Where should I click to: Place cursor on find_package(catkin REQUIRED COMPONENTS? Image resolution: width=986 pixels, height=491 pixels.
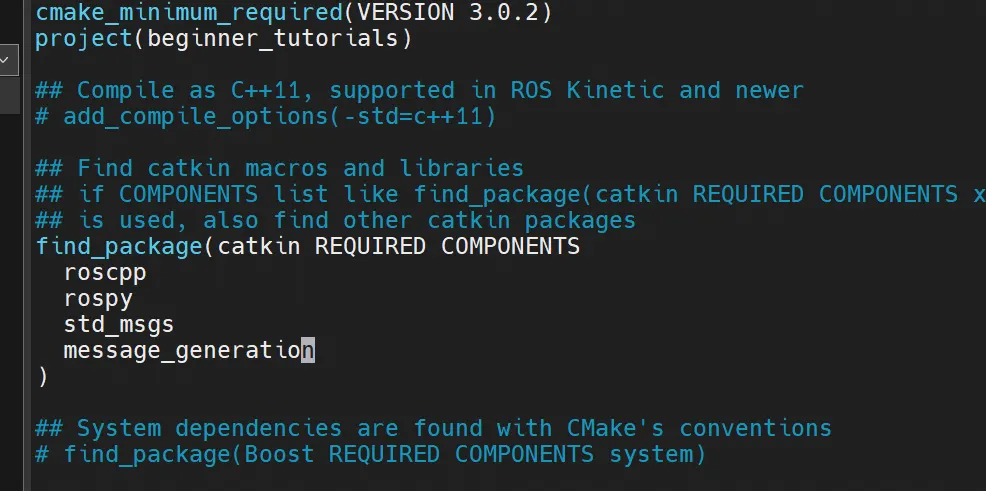(308, 246)
